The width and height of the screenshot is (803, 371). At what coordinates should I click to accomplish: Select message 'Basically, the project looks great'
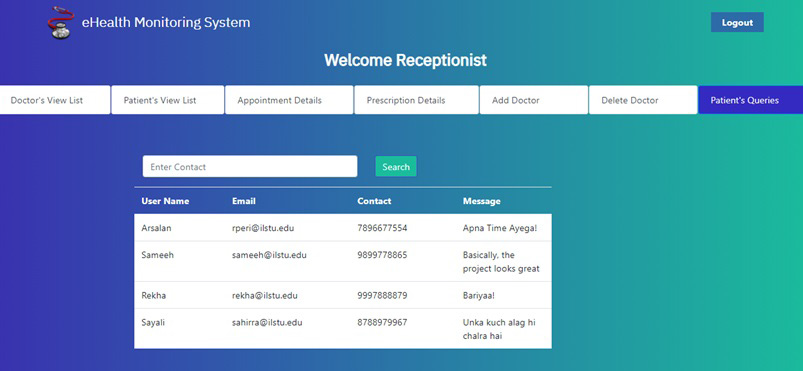click(x=501, y=261)
